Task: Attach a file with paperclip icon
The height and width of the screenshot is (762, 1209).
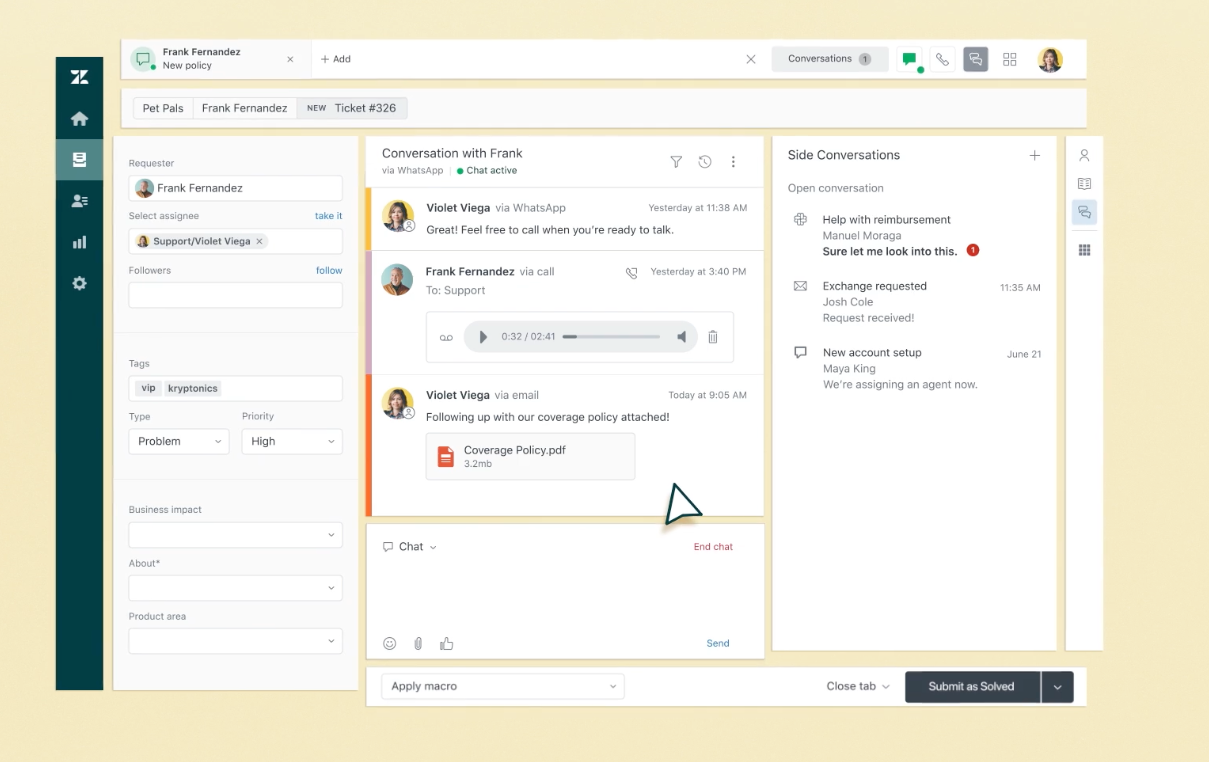Action: click(x=418, y=644)
